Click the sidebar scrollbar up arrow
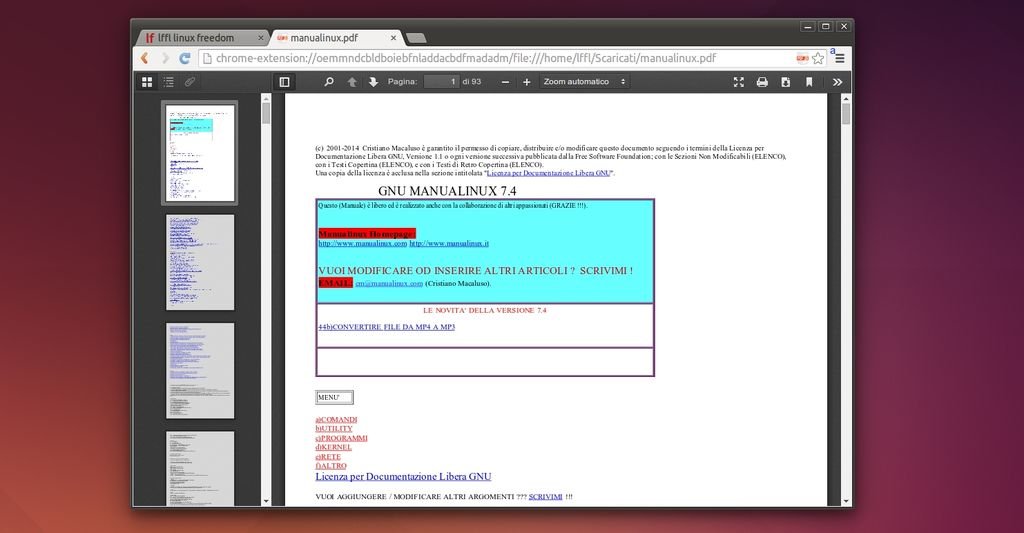Image resolution: width=1024 pixels, height=533 pixels. point(266,98)
